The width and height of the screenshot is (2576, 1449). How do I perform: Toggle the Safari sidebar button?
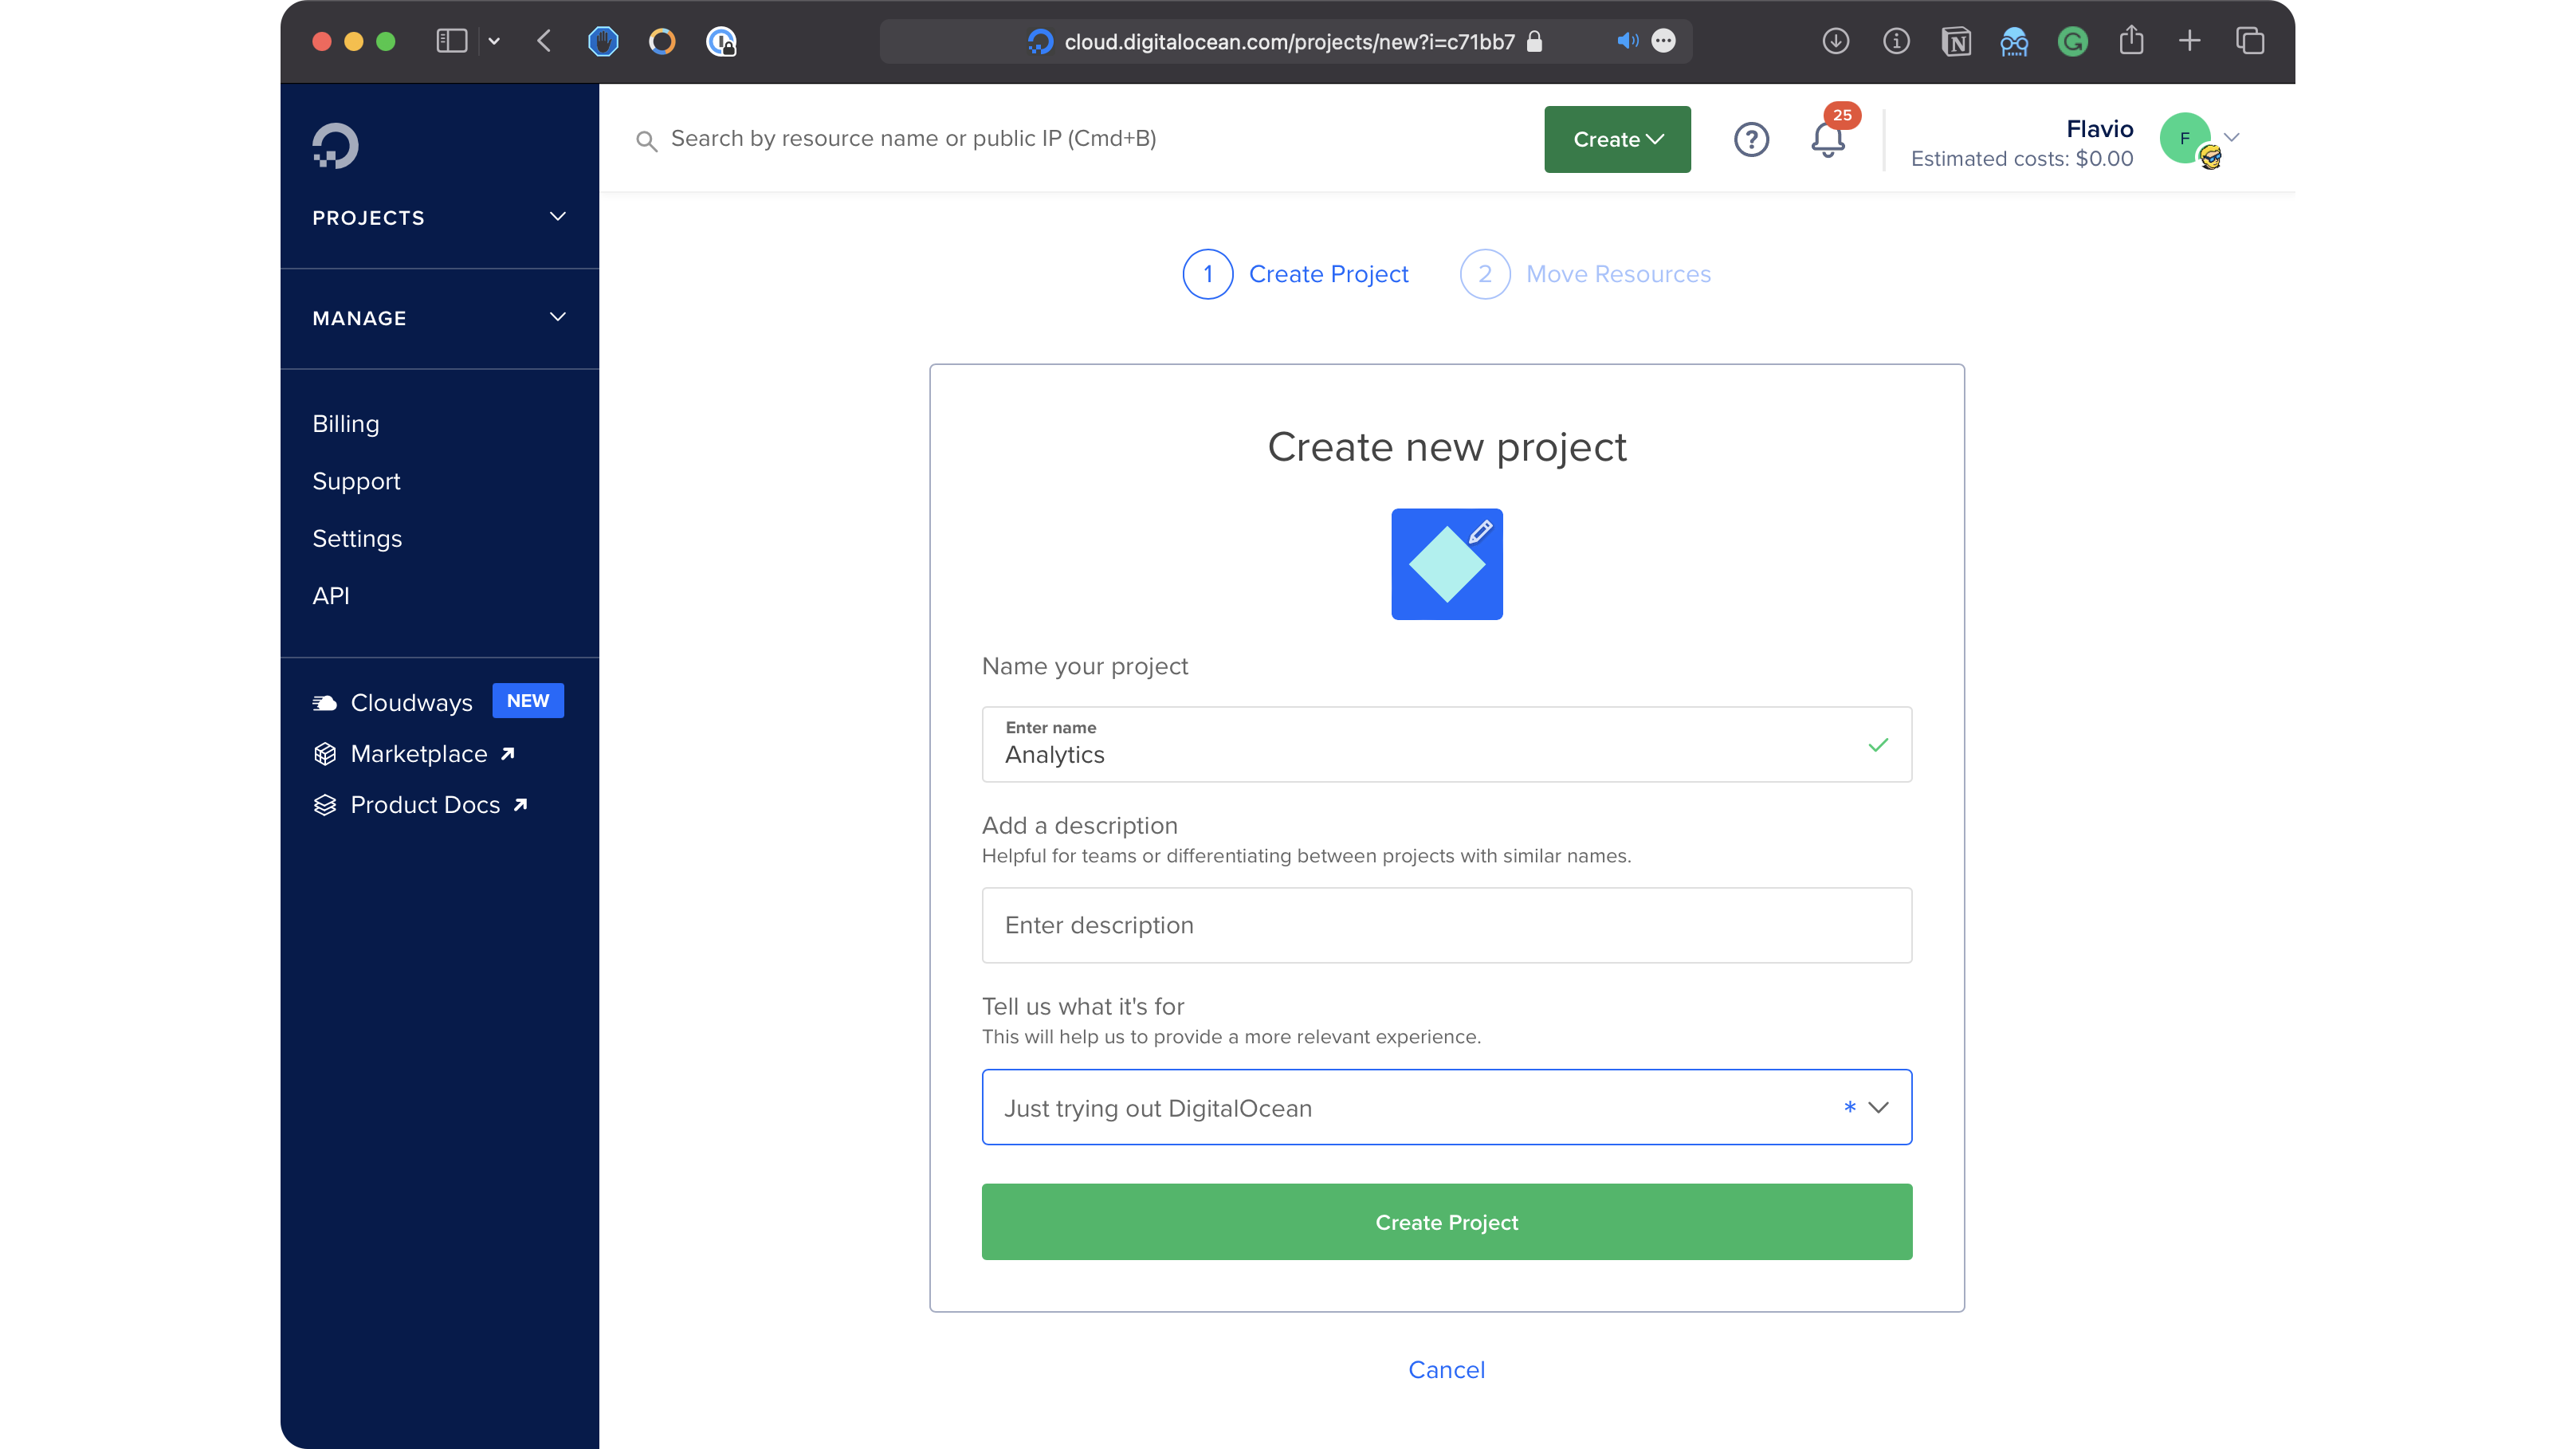(x=452, y=41)
